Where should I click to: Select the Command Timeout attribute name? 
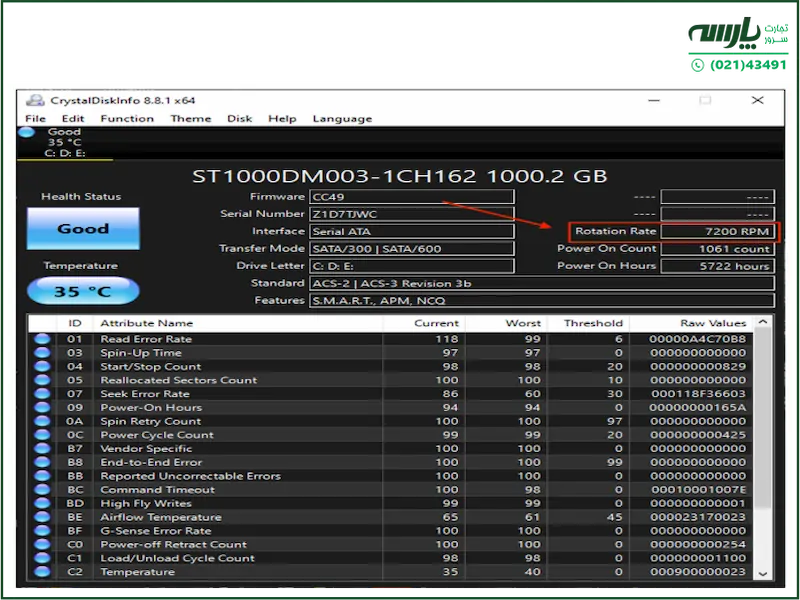point(158,490)
